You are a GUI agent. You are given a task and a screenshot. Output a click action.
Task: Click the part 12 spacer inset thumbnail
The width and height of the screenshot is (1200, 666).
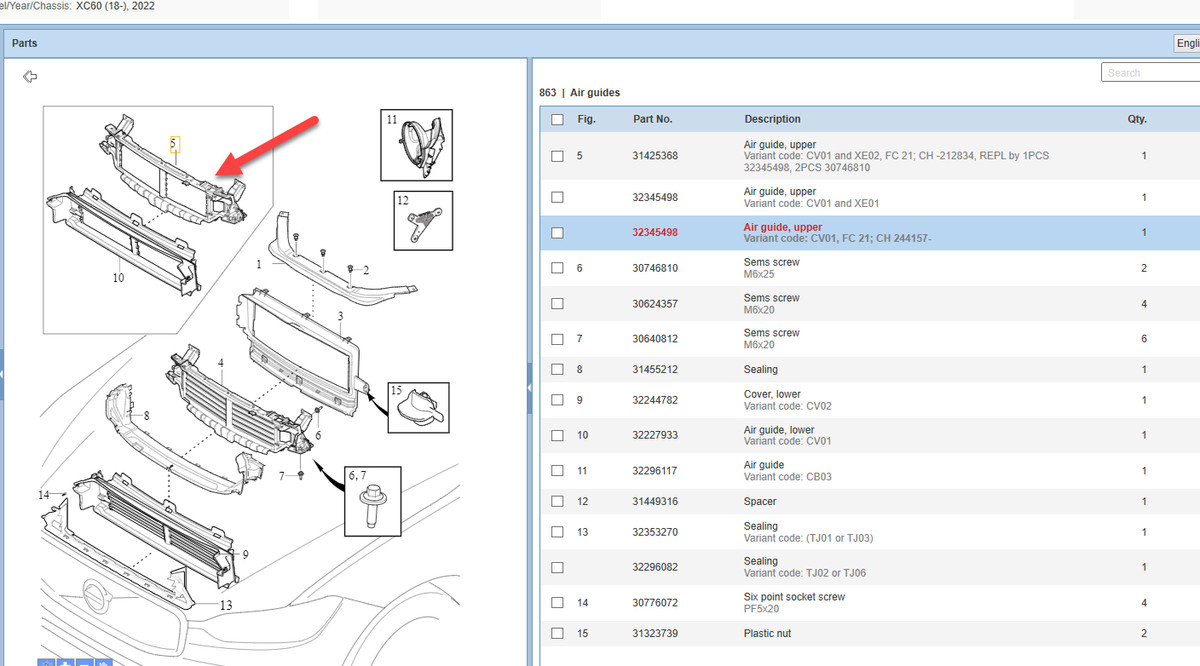(x=422, y=220)
